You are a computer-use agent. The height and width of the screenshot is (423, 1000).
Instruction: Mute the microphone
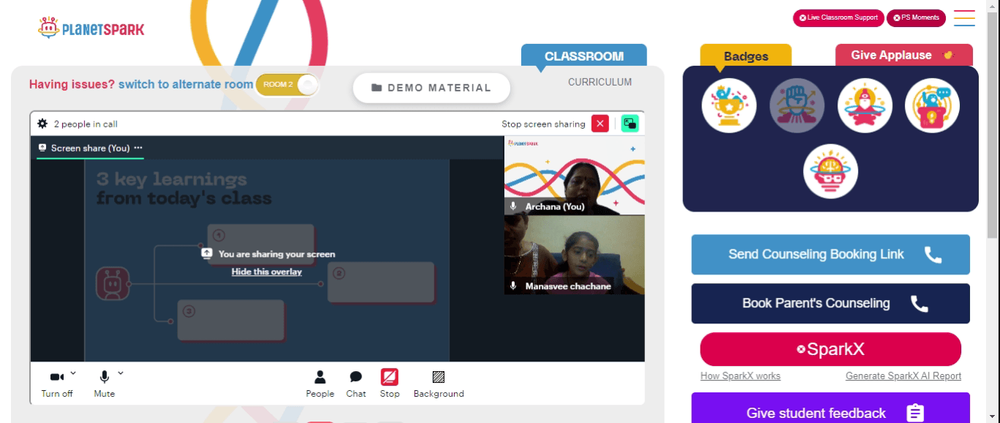point(104,384)
